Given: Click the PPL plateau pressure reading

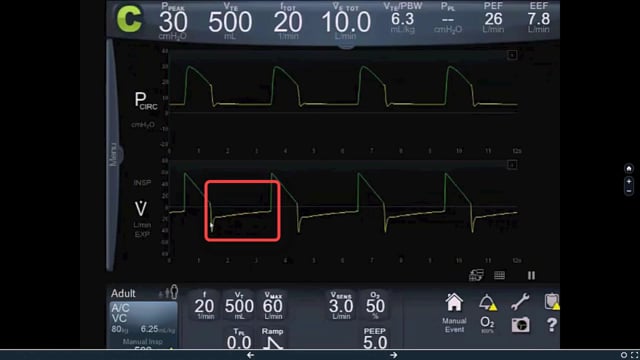Looking at the screenshot, I should (448, 18).
